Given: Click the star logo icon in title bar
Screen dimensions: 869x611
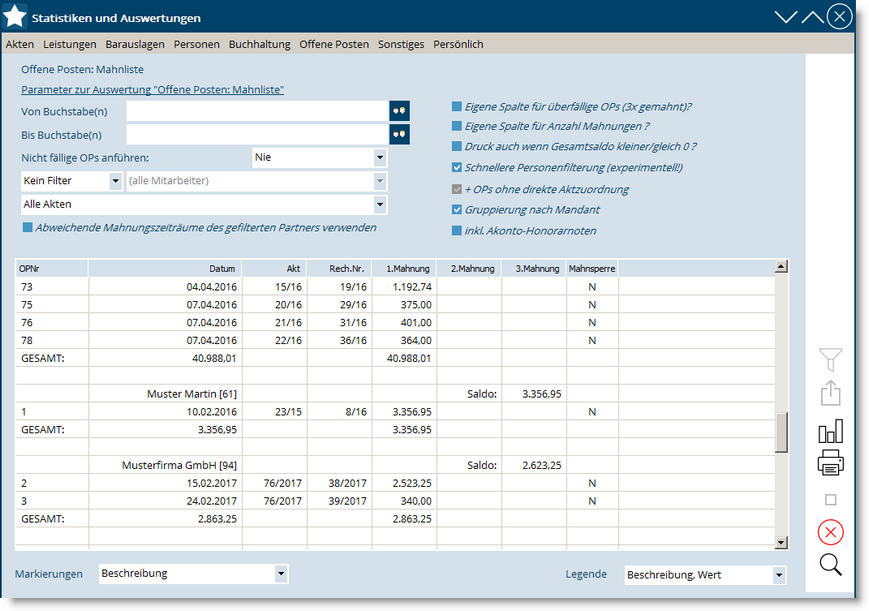Looking at the screenshot, I should point(15,17).
